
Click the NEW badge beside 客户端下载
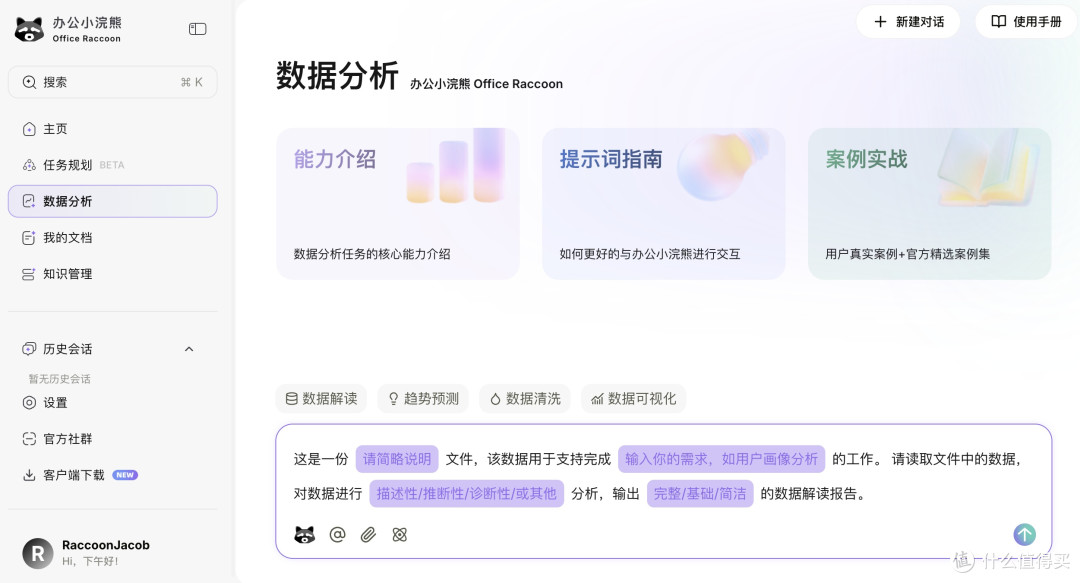point(125,475)
